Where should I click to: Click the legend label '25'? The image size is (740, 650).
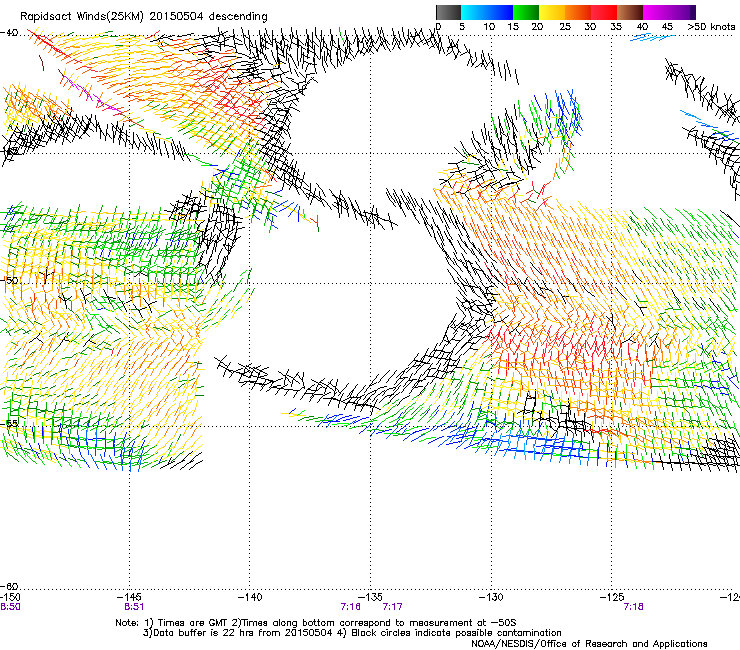pyautogui.click(x=565, y=26)
